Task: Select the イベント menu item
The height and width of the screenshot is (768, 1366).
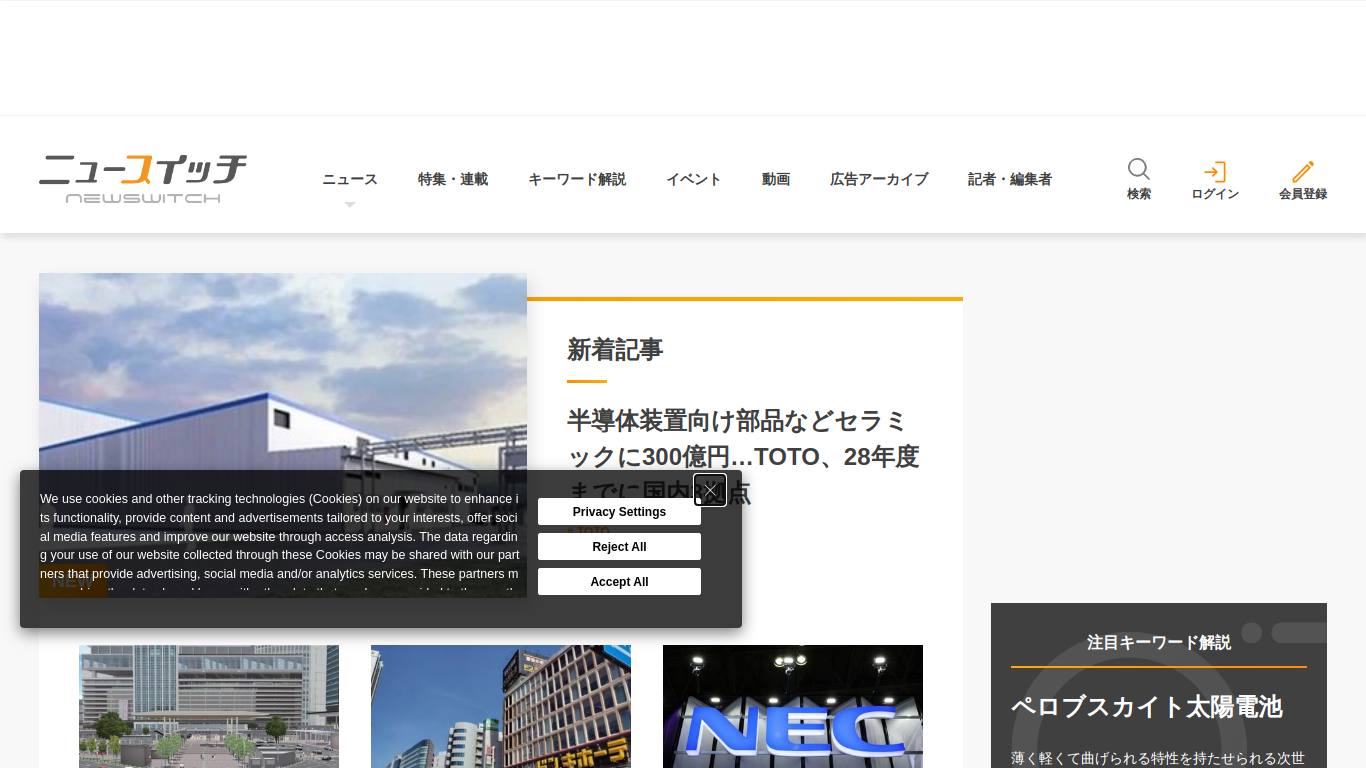Action: (x=694, y=179)
